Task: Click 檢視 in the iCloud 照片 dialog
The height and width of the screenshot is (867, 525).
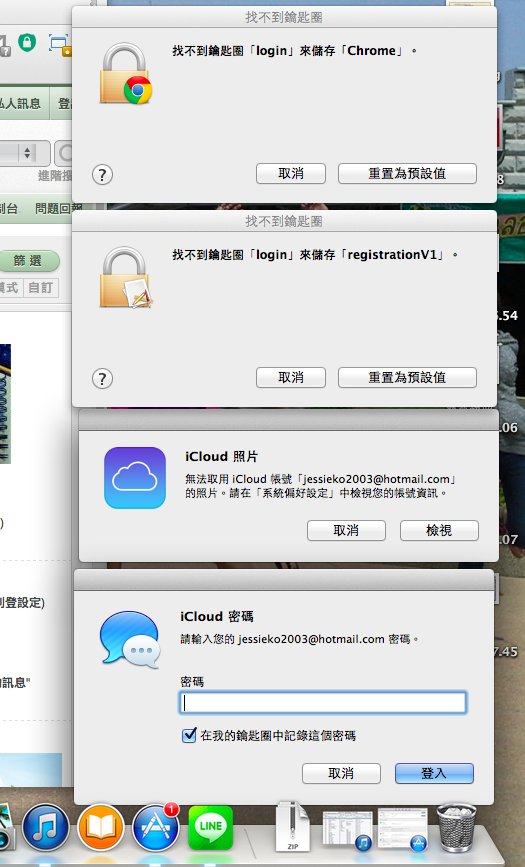Action: (439, 530)
